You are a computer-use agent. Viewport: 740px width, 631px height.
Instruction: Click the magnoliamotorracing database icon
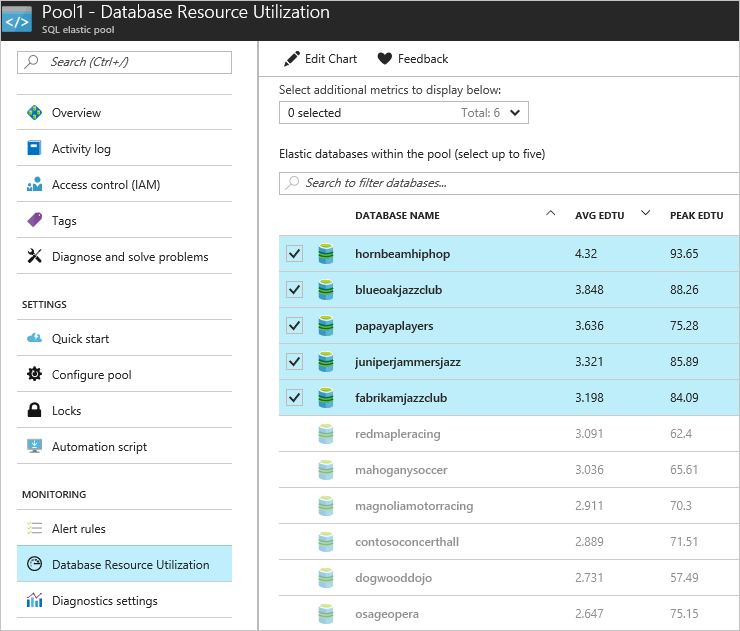[326, 505]
